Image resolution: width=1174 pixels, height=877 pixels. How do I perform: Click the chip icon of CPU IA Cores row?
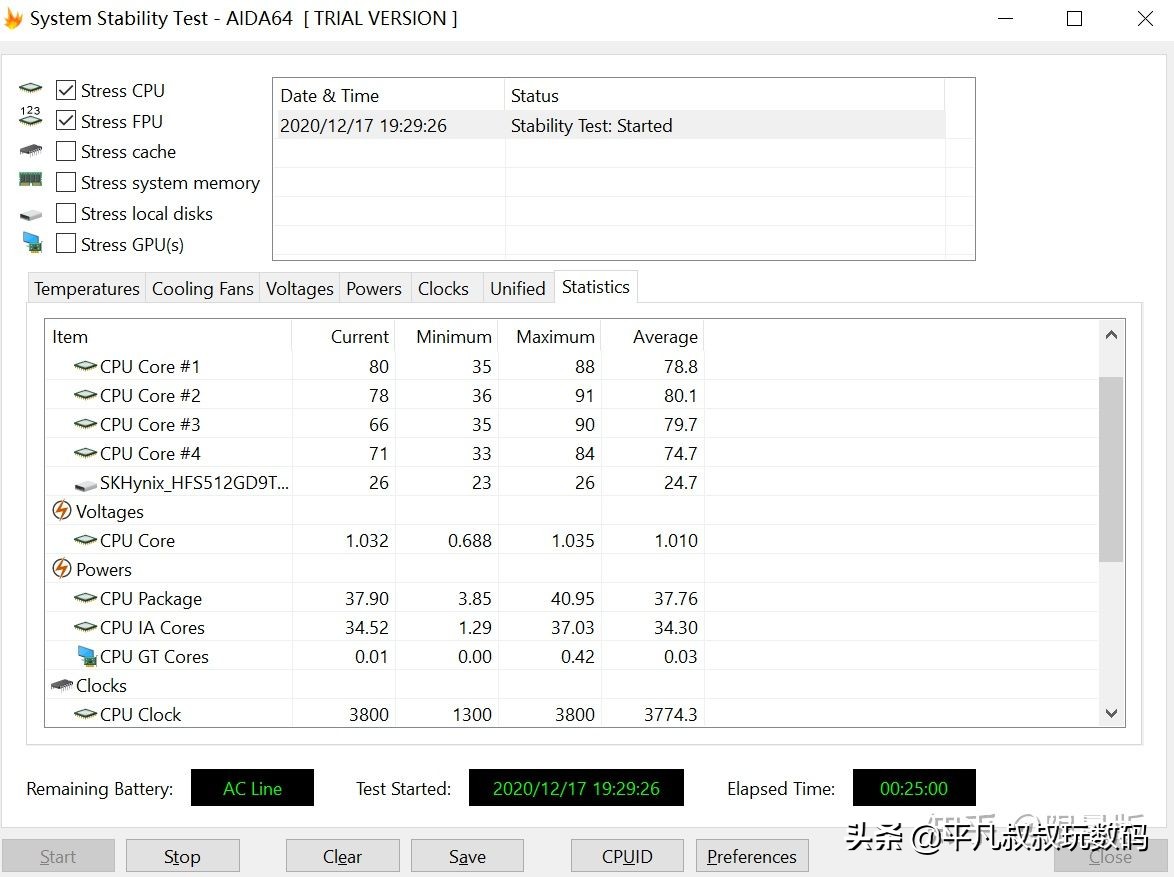[85, 627]
